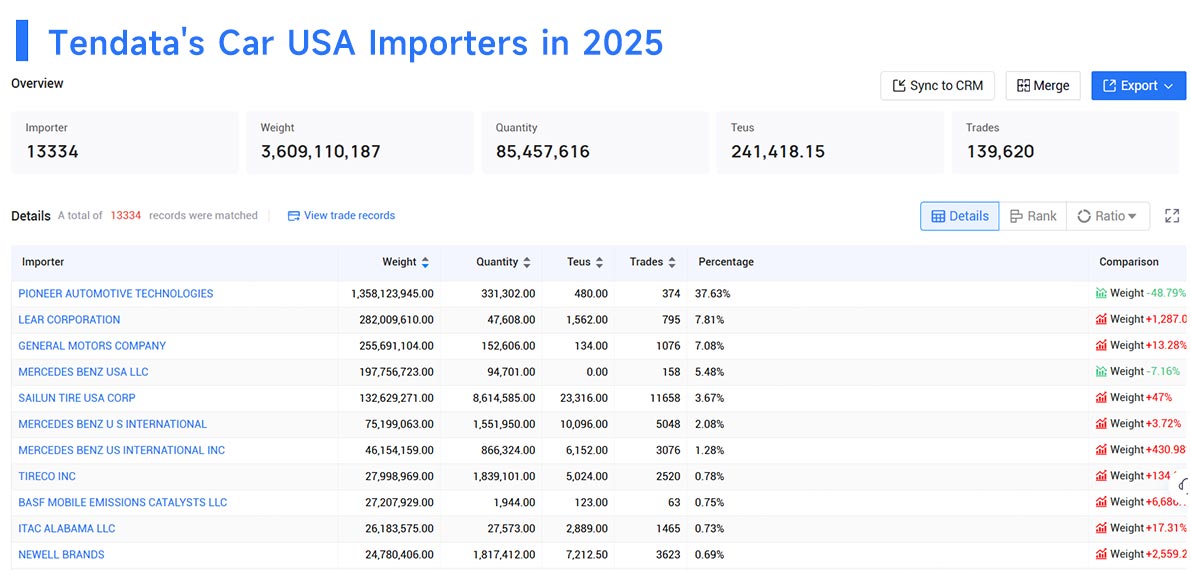This screenshot has height=571, width=1190.
Task: Click the Trades value 139,620
Action: pyautogui.click(x=1000, y=152)
